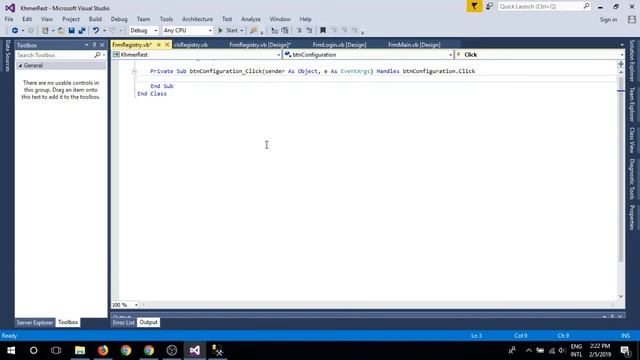Viewport: 640px width, 360px height.
Task: Collapse the General toolbox group
Action: 20,66
